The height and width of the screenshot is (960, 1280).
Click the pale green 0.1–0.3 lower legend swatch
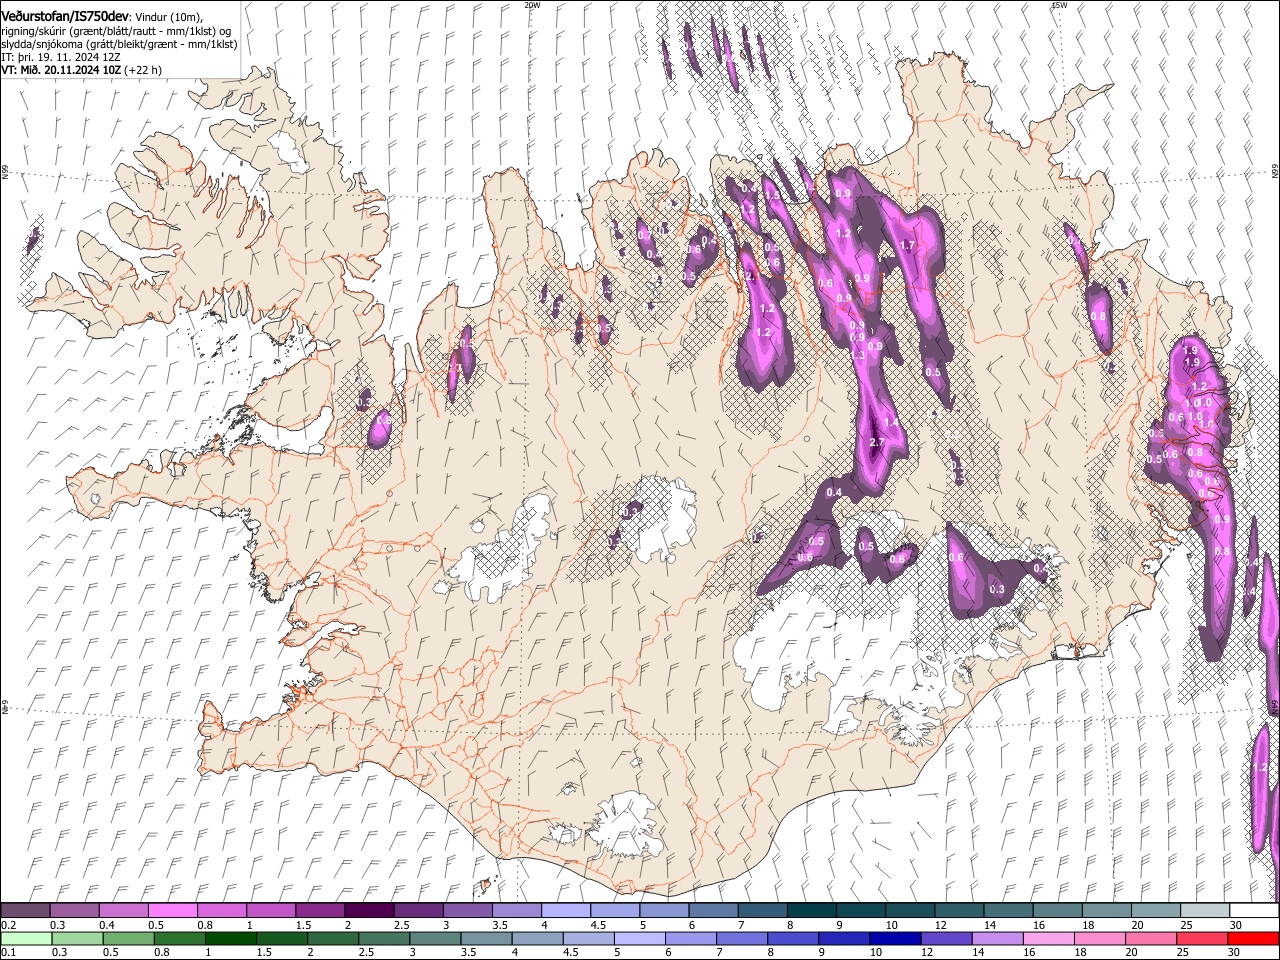click(27, 938)
